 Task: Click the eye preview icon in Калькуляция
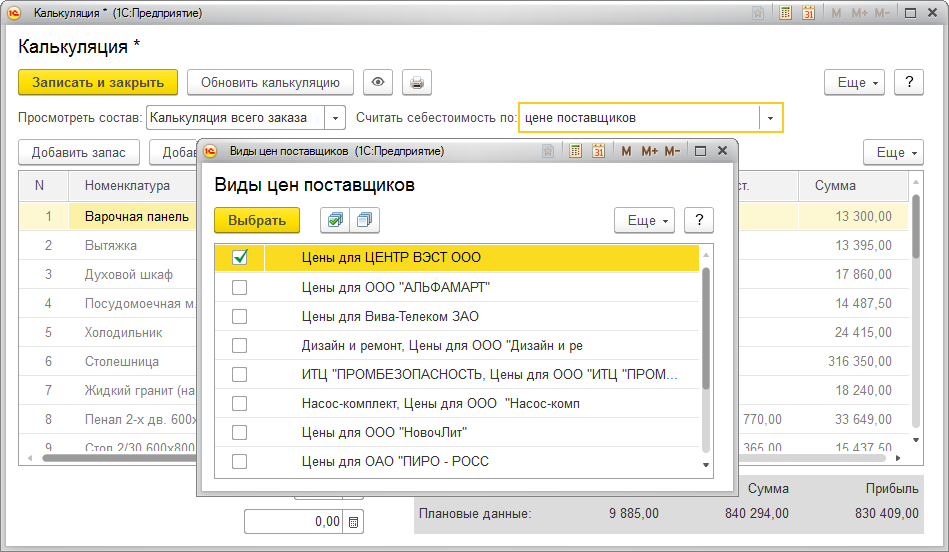(378, 82)
